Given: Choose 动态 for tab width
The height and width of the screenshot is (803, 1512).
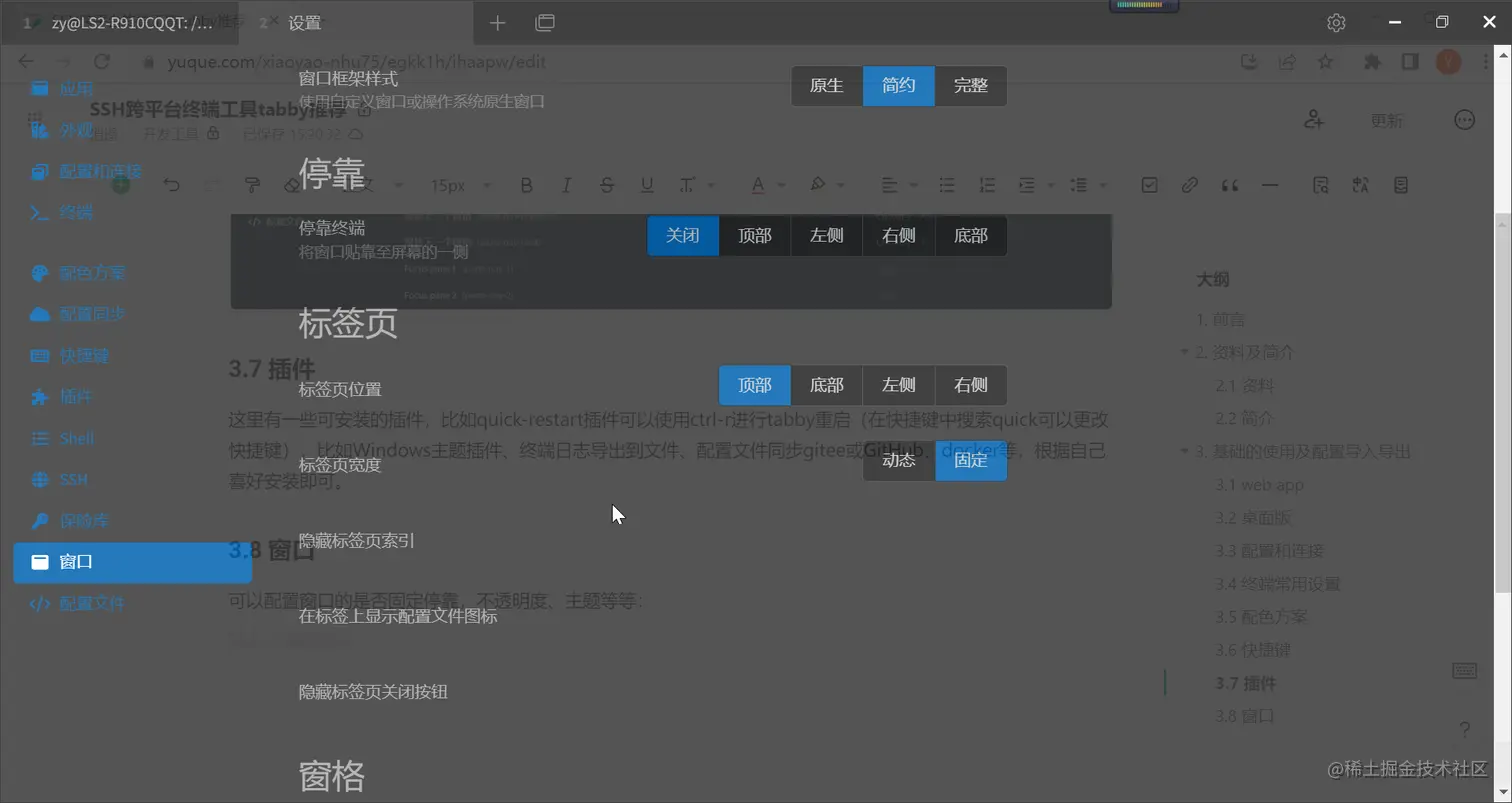Looking at the screenshot, I should click(898, 461).
